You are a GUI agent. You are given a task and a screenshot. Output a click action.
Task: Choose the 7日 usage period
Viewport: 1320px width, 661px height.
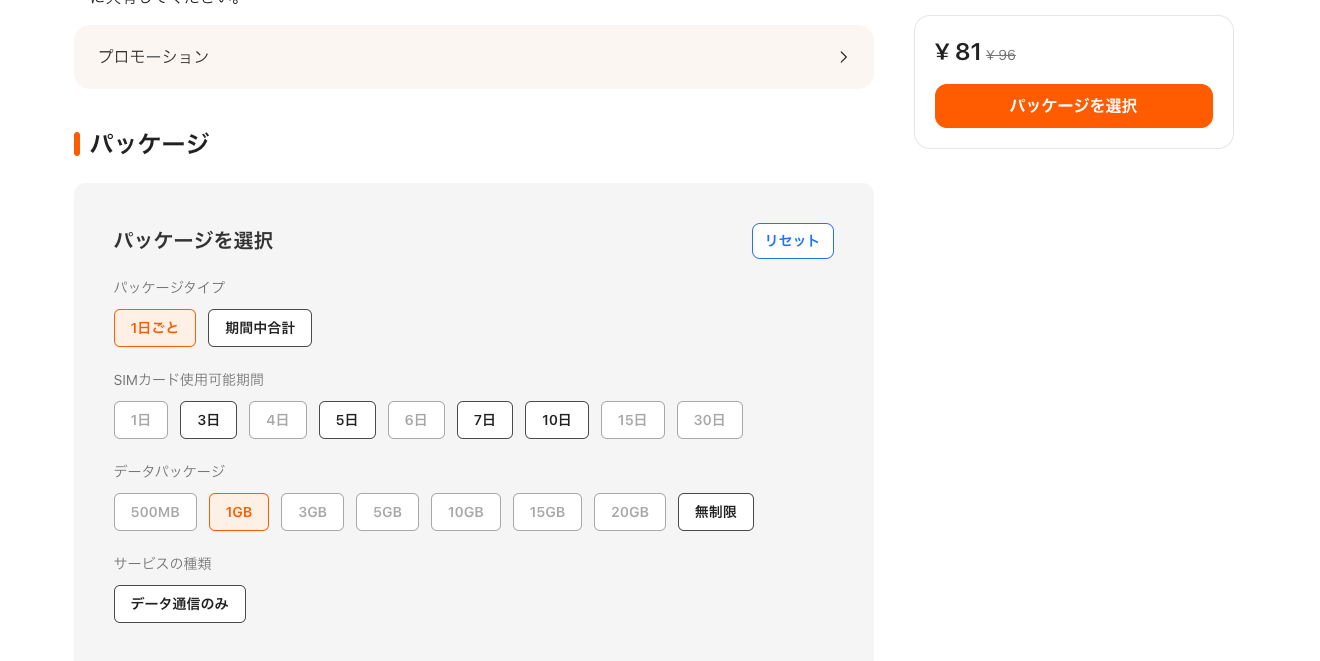tap(485, 420)
